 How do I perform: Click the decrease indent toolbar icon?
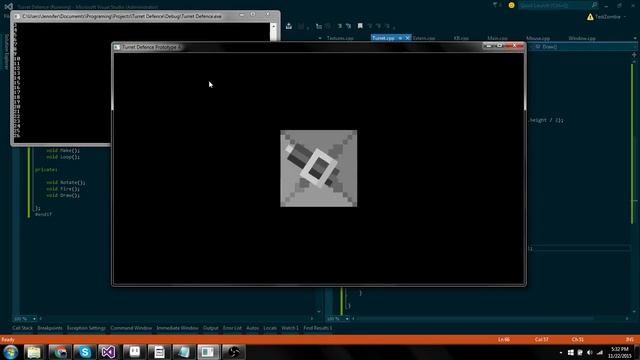[x=339, y=26]
